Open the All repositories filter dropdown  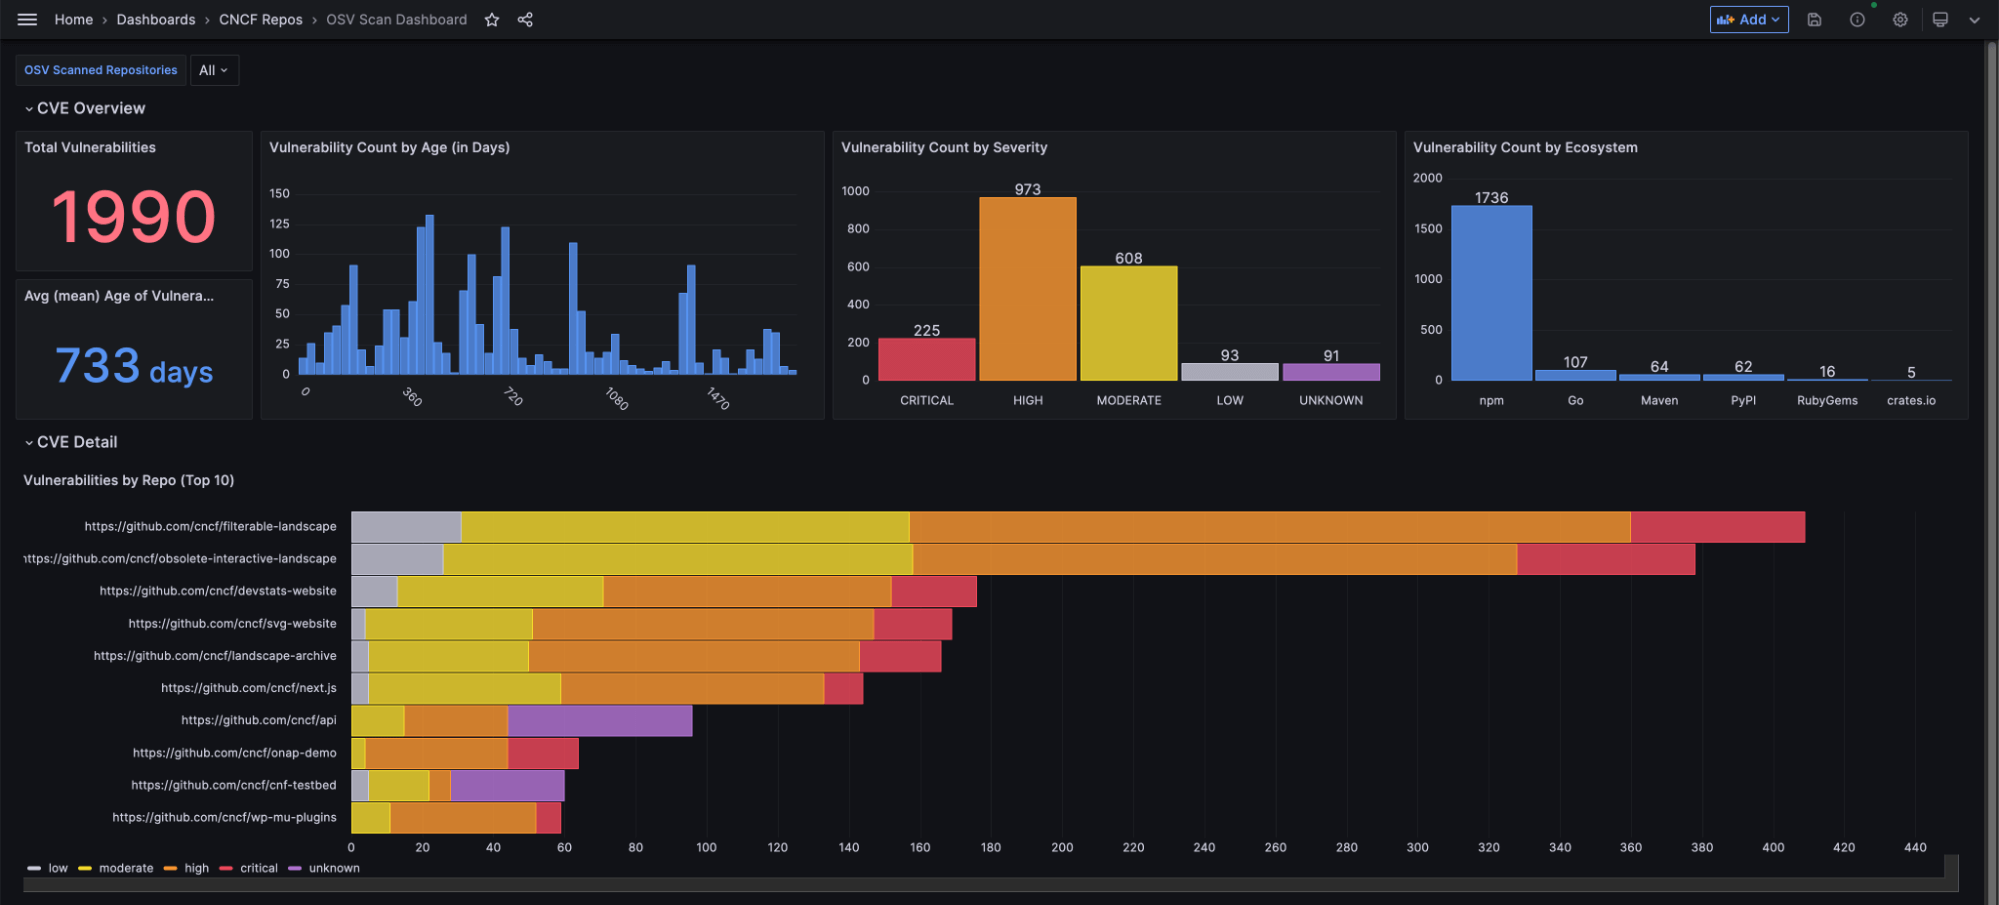pos(214,70)
